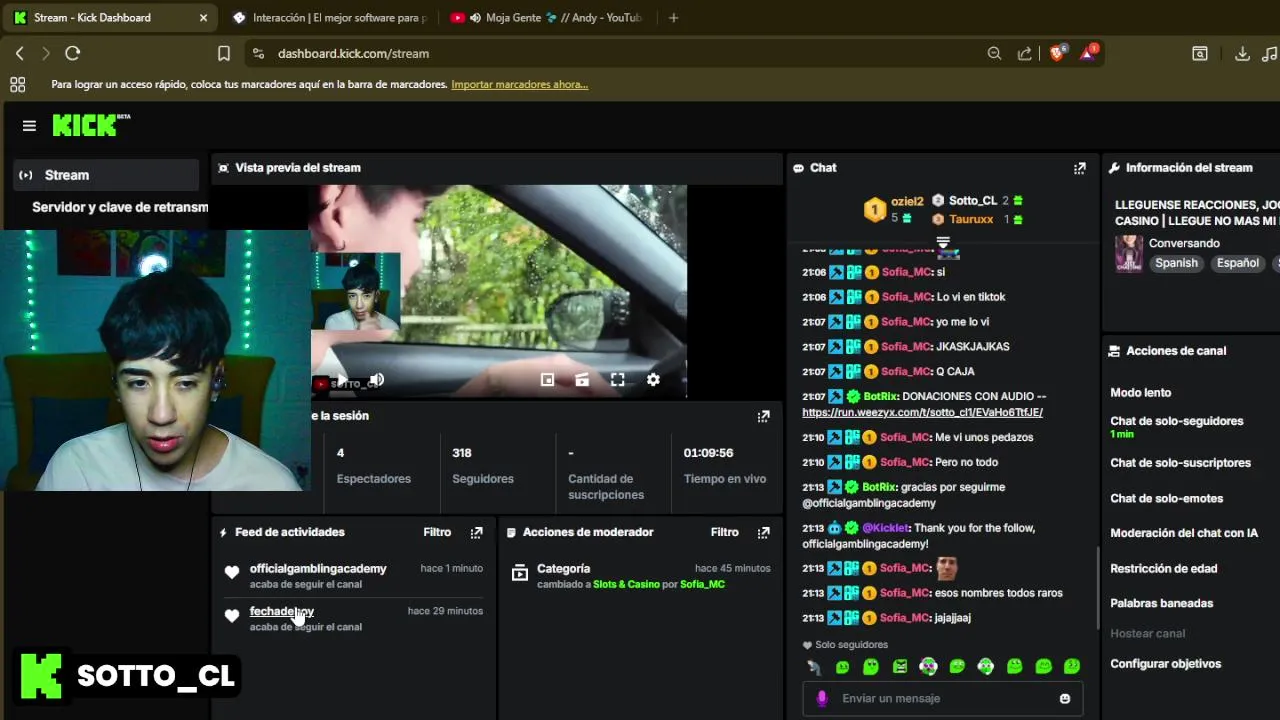Viewport: 1280px width, 720px height.
Task: Click the Slots & Casino category link
Action: pyautogui.click(x=626, y=584)
